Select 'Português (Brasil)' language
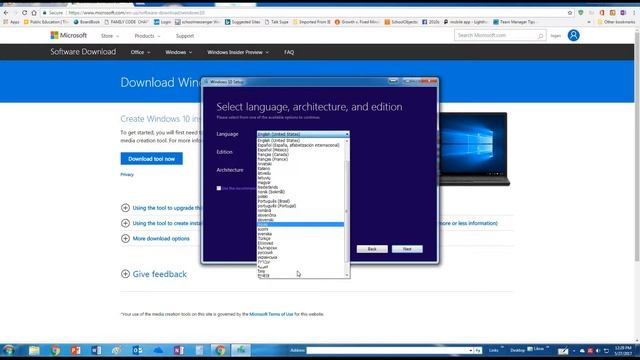 click(300, 201)
